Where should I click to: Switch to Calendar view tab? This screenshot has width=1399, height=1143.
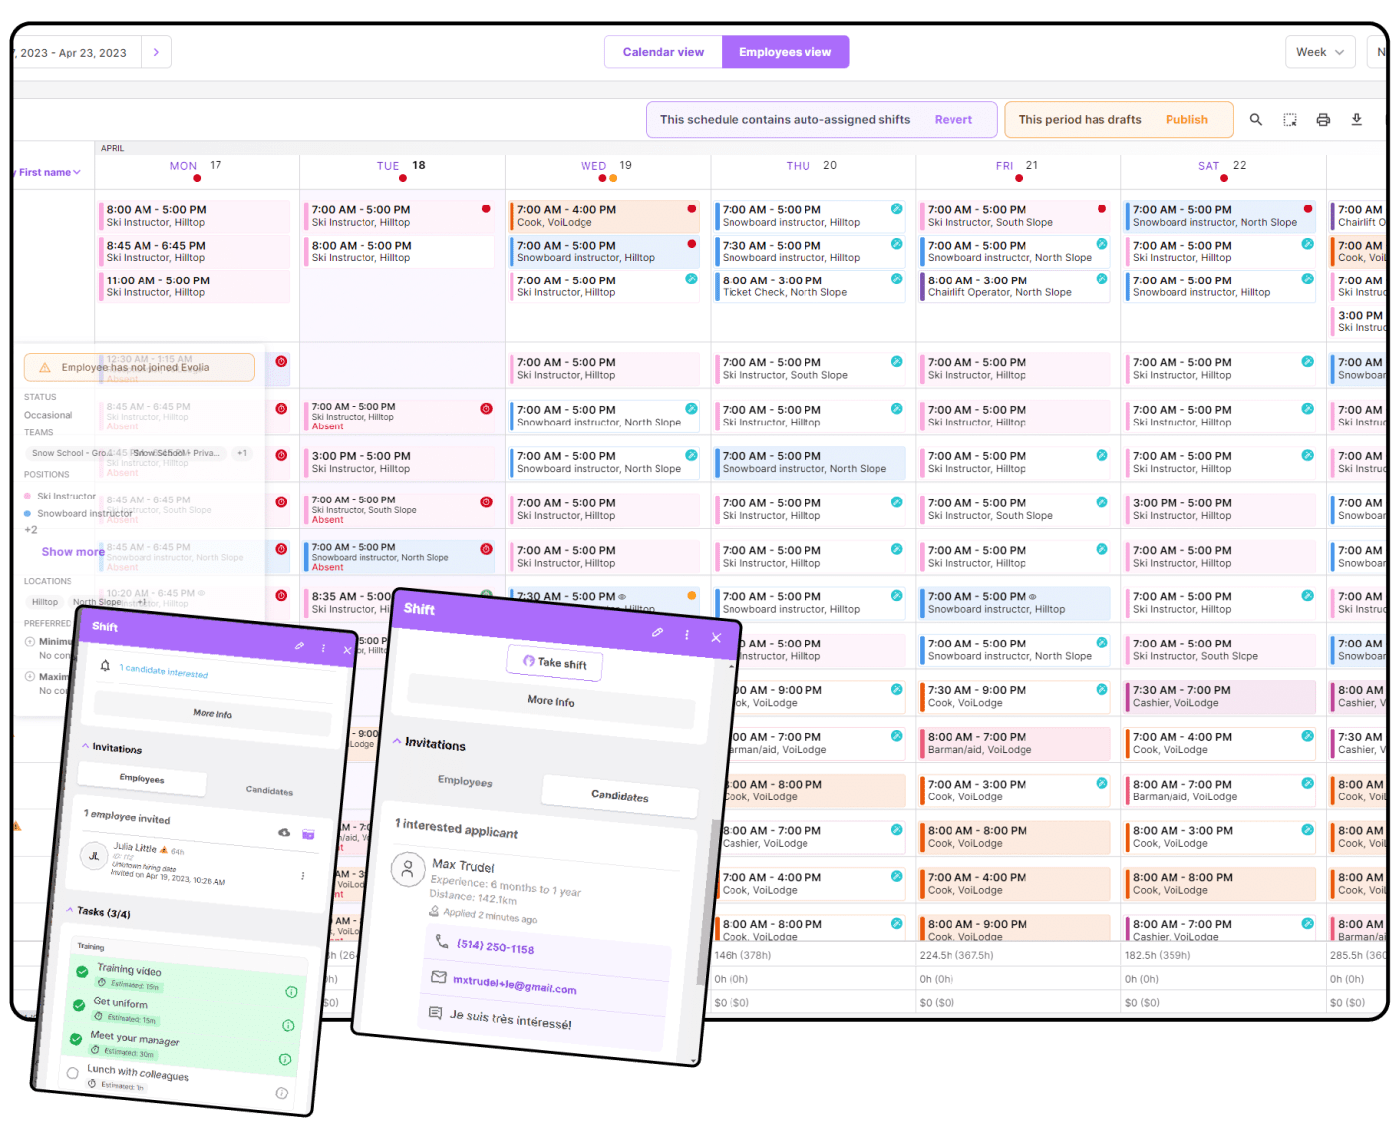tap(663, 52)
